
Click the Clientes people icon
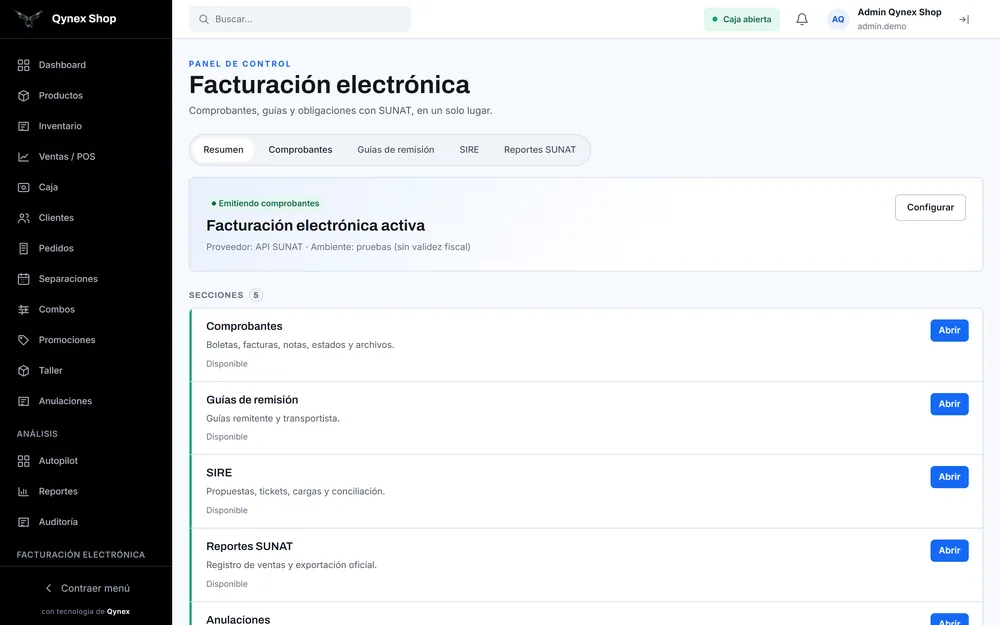(24, 218)
